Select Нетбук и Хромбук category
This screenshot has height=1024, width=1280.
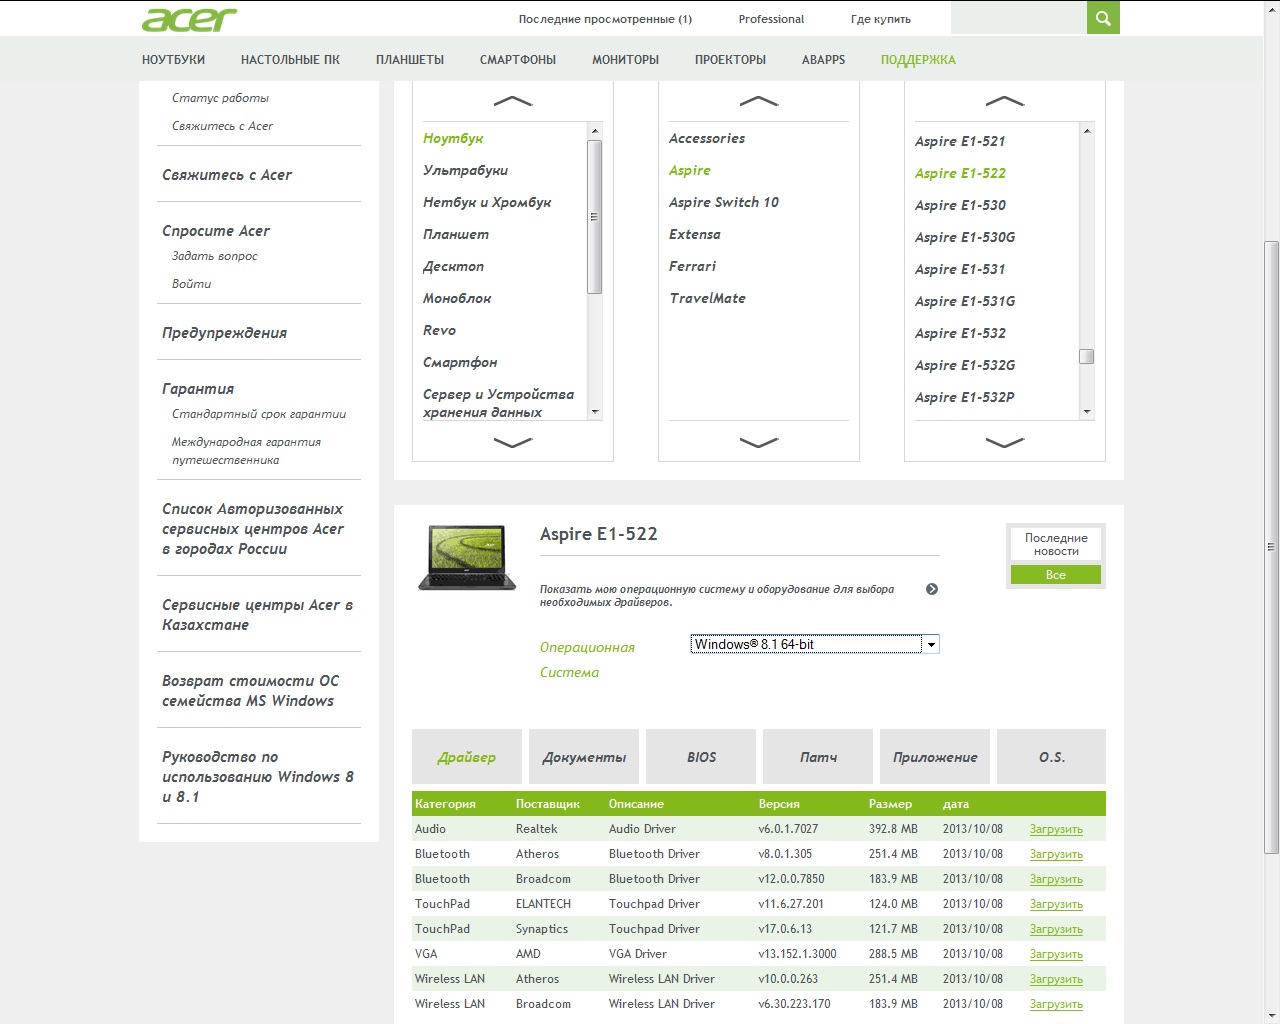coord(487,202)
